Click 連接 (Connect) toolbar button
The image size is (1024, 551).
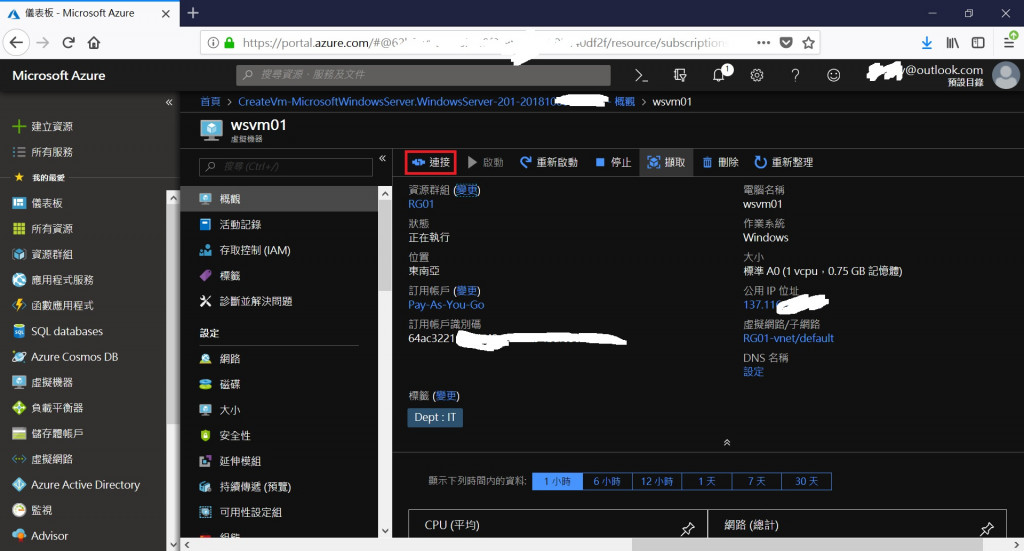pos(430,162)
